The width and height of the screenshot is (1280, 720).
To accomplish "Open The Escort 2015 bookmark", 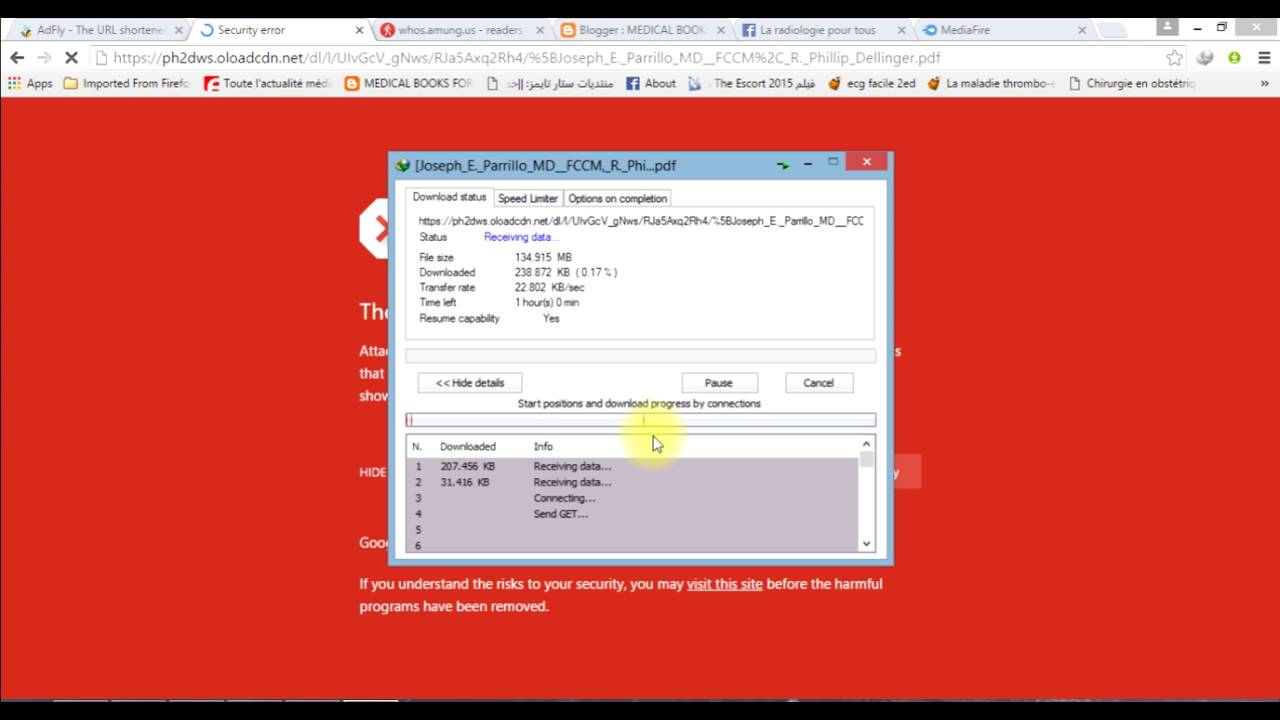I will (751, 84).
